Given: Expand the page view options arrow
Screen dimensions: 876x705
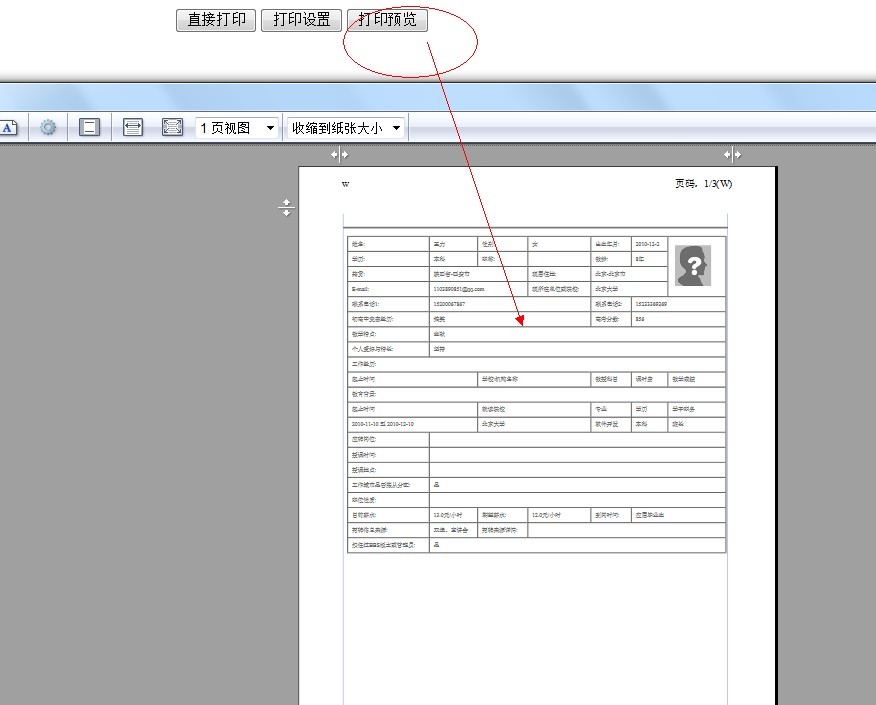Looking at the screenshot, I should click(268, 127).
